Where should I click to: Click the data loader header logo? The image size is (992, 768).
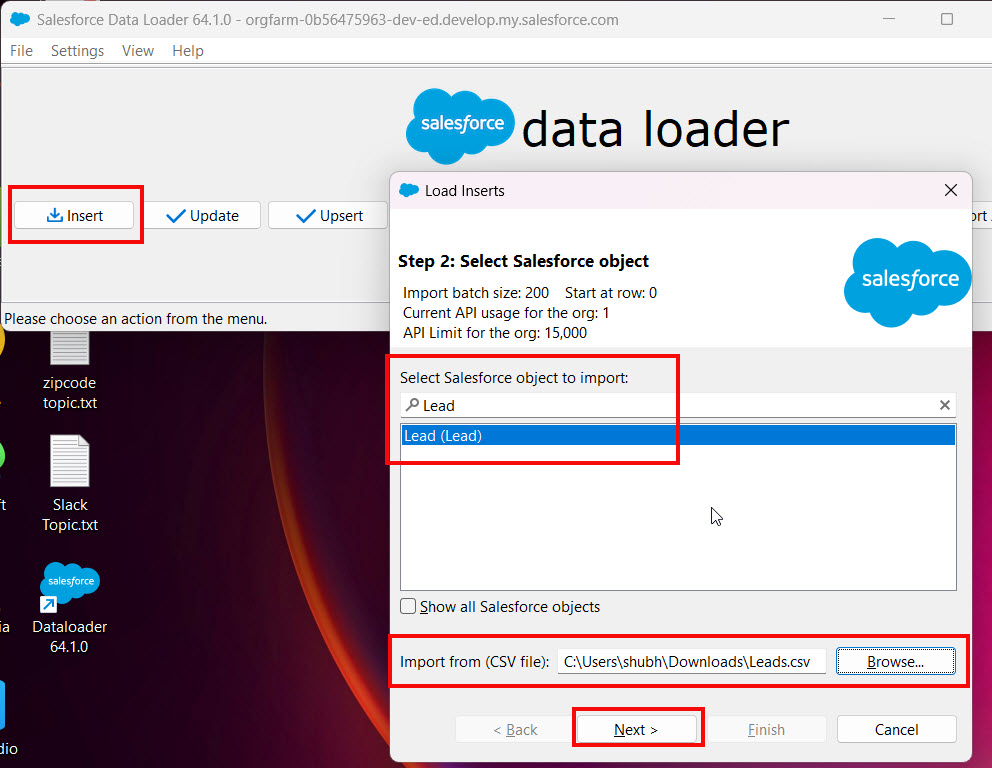point(459,126)
